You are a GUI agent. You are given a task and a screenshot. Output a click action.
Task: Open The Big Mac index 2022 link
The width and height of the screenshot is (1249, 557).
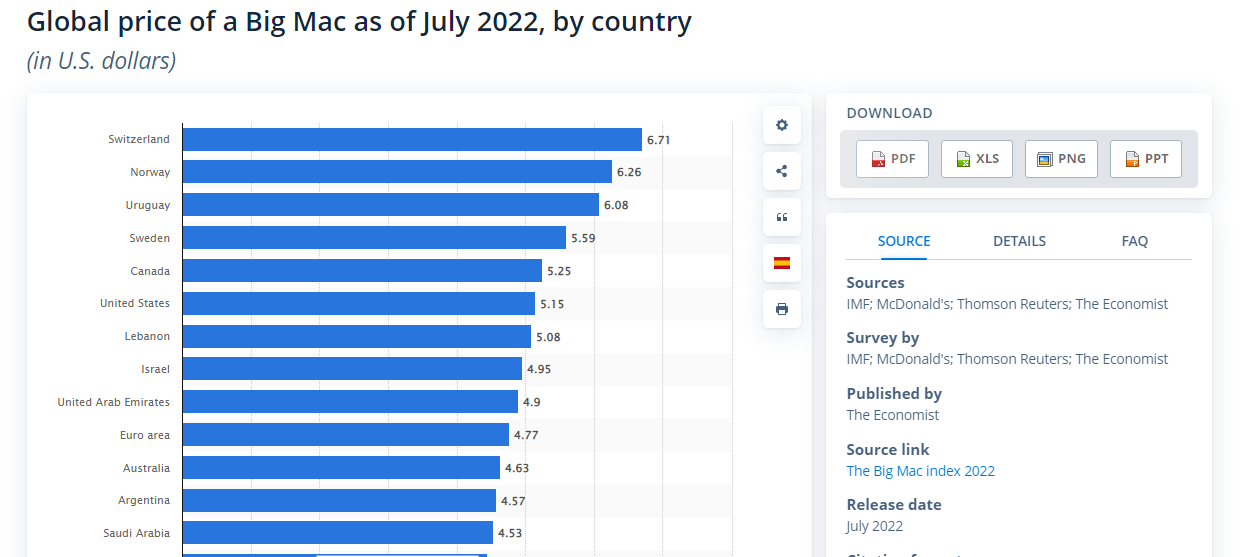tap(920, 471)
